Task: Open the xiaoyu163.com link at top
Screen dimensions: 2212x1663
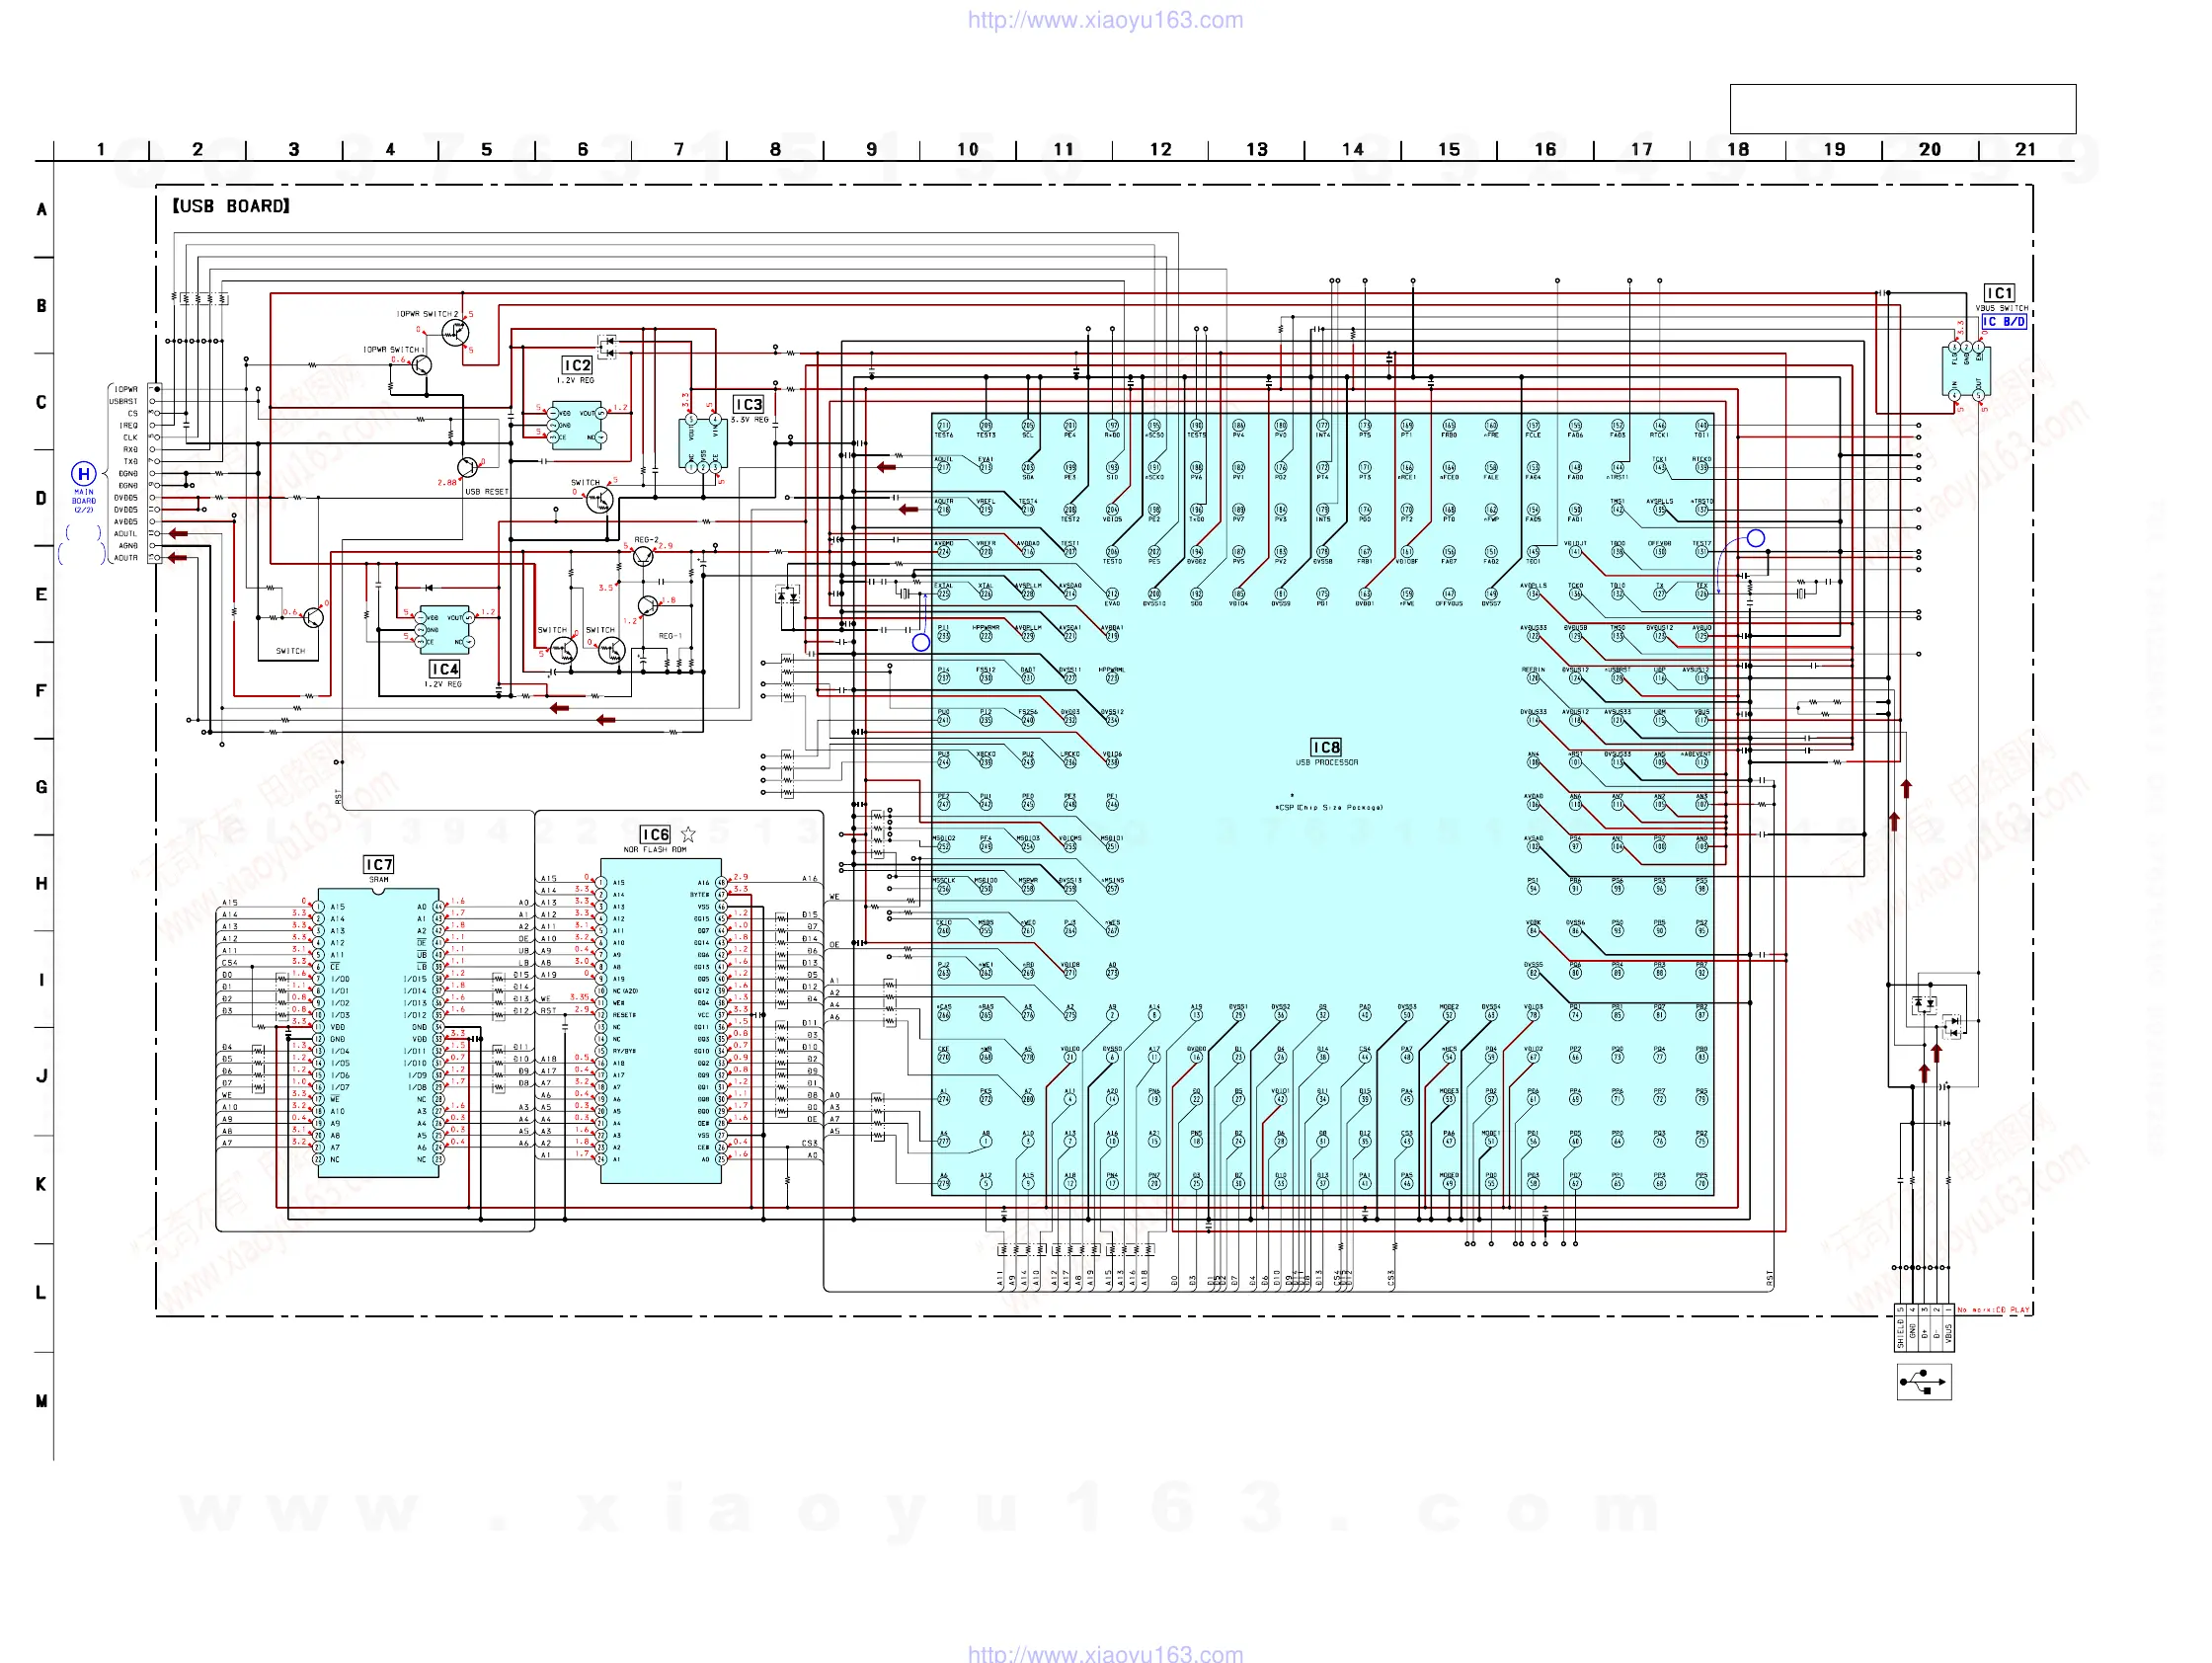Action: click(1105, 20)
